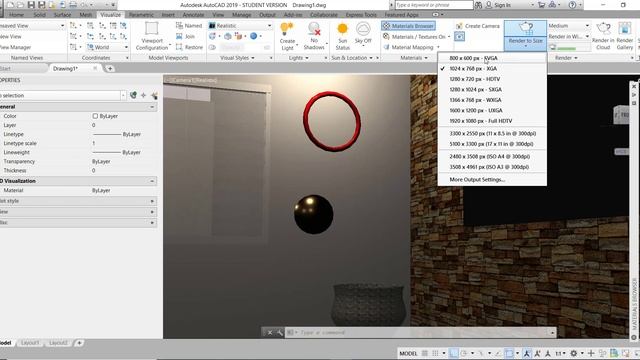640x360 pixels.
Task: Toggle the PICKADD selection mode button
Action: coord(133,96)
